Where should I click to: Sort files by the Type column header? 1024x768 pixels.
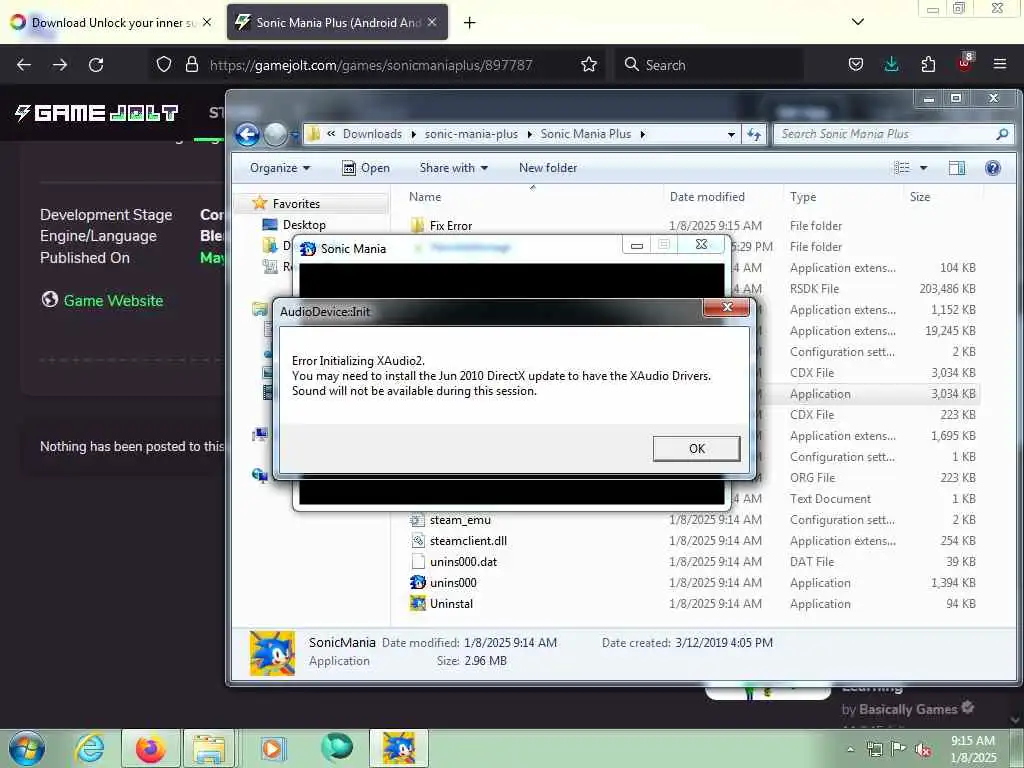pos(803,197)
